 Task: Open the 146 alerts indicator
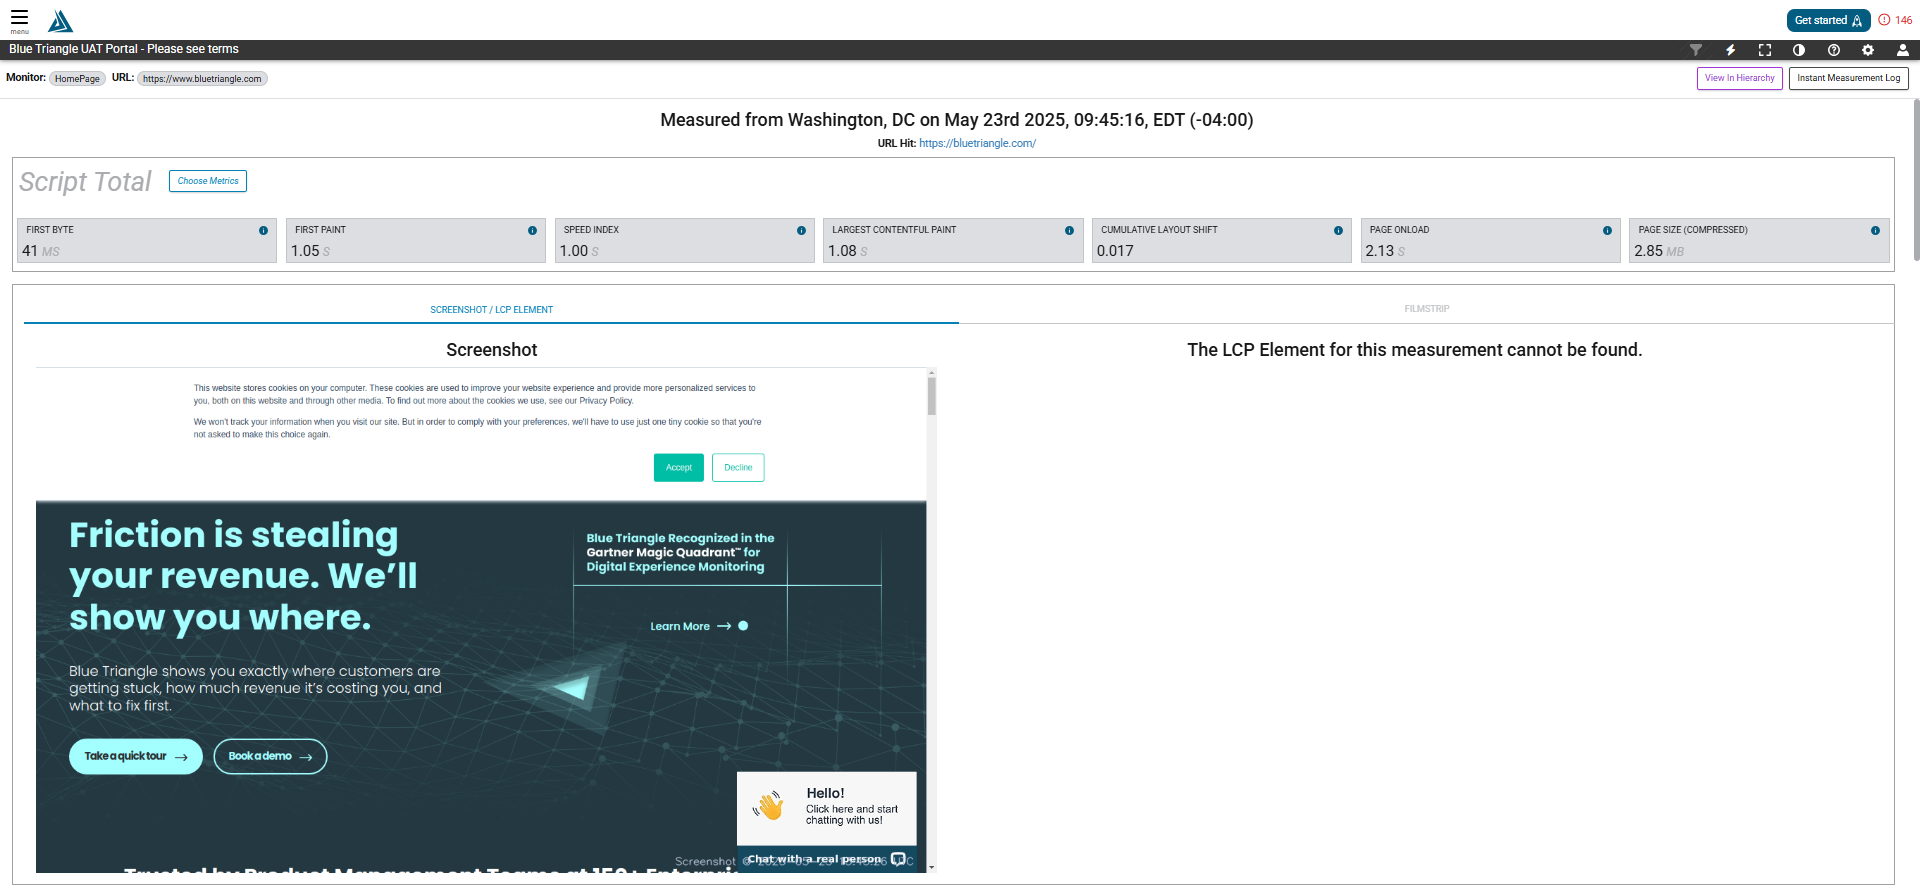pyautogui.click(x=1895, y=20)
